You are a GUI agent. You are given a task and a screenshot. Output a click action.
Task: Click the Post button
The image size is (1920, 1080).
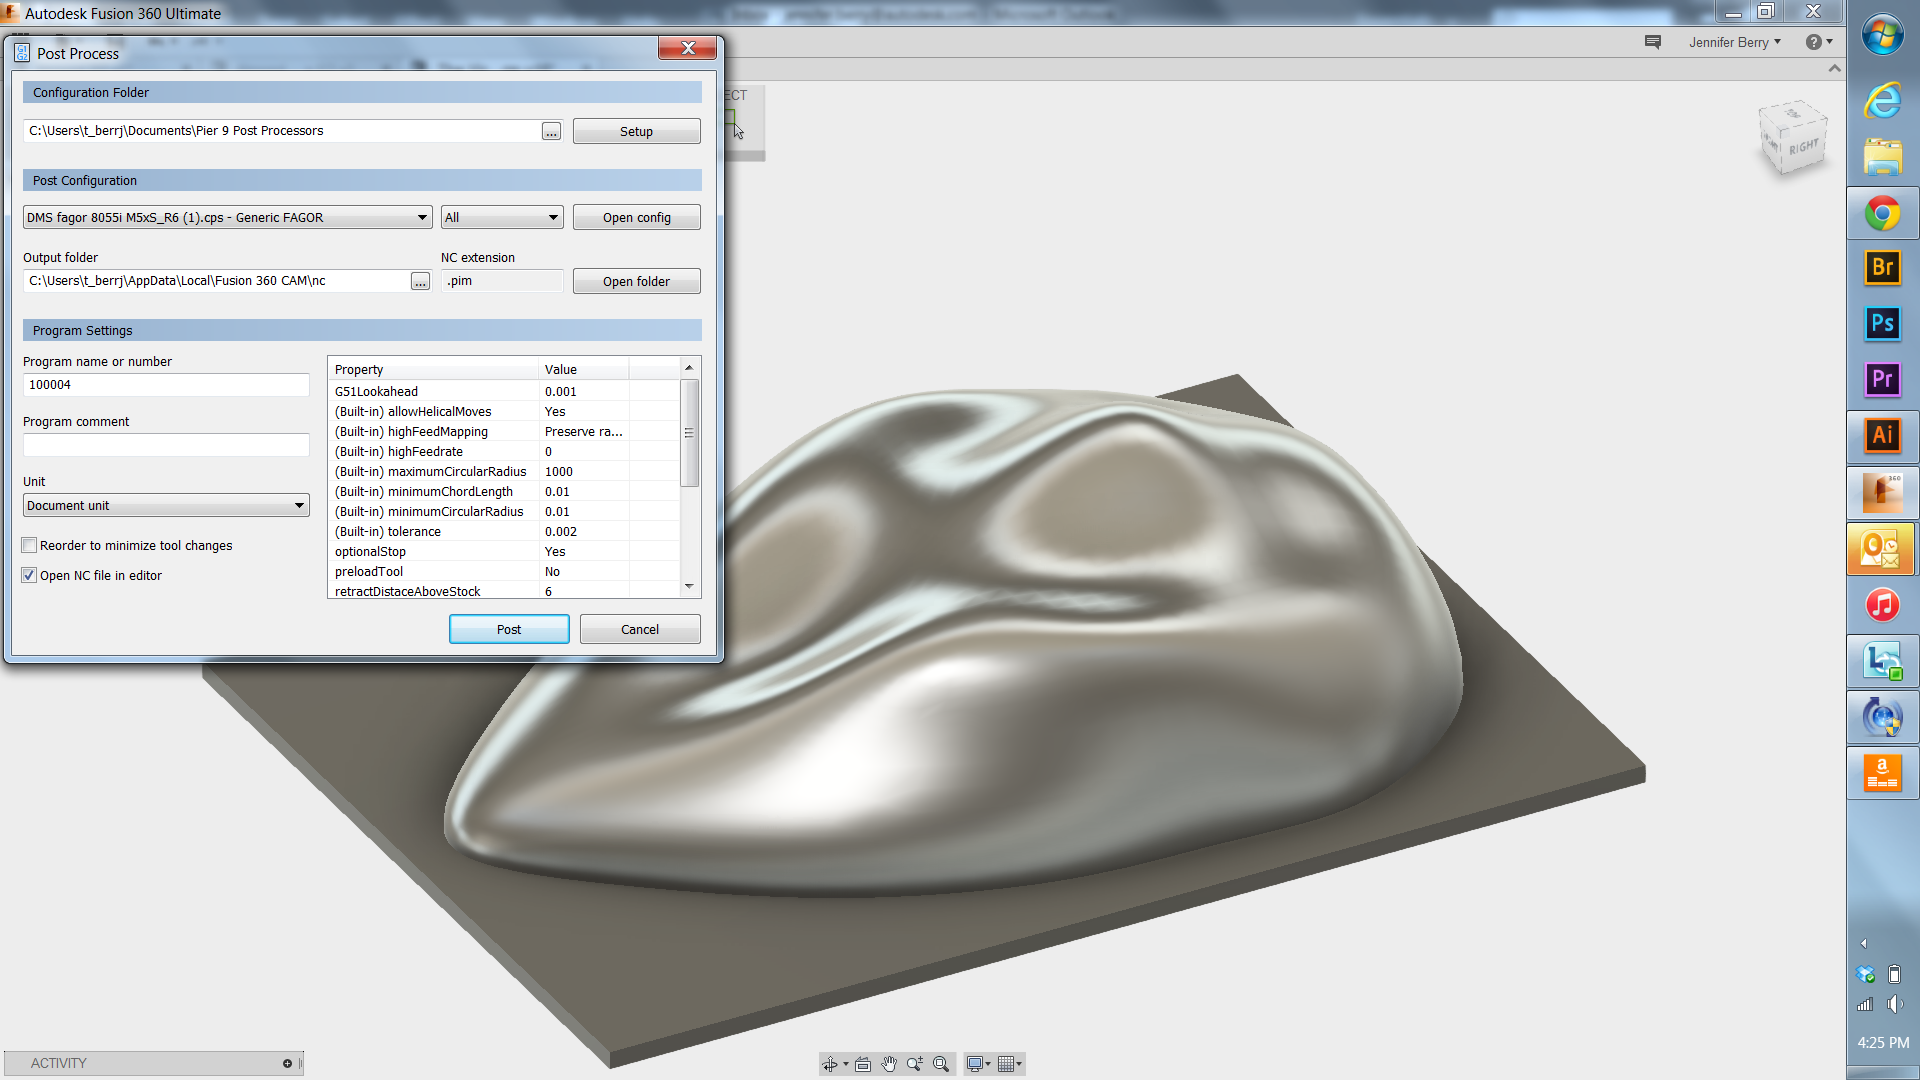(509, 629)
